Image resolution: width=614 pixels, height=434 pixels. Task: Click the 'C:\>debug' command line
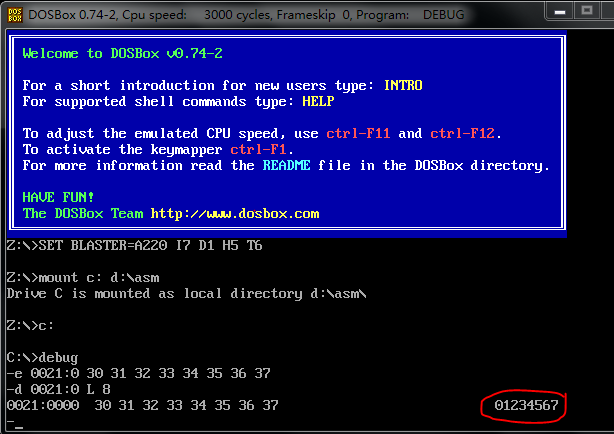[42, 358]
